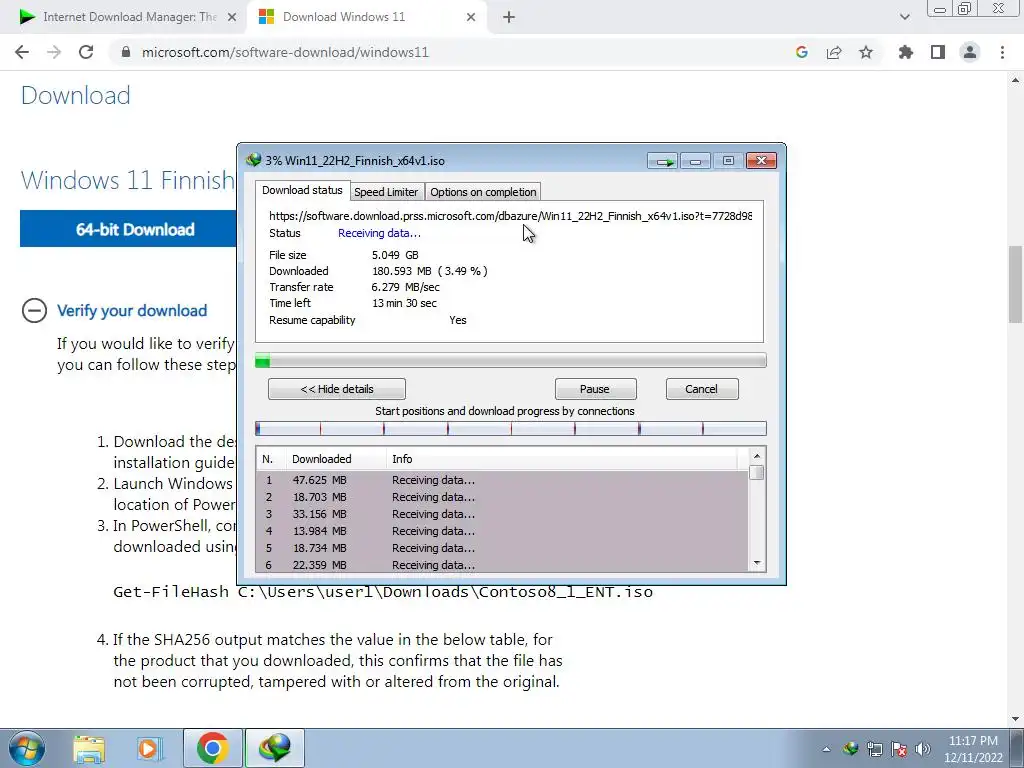Click Chrome icon in taskbar
This screenshot has height=768, width=1024.
pos(213,748)
